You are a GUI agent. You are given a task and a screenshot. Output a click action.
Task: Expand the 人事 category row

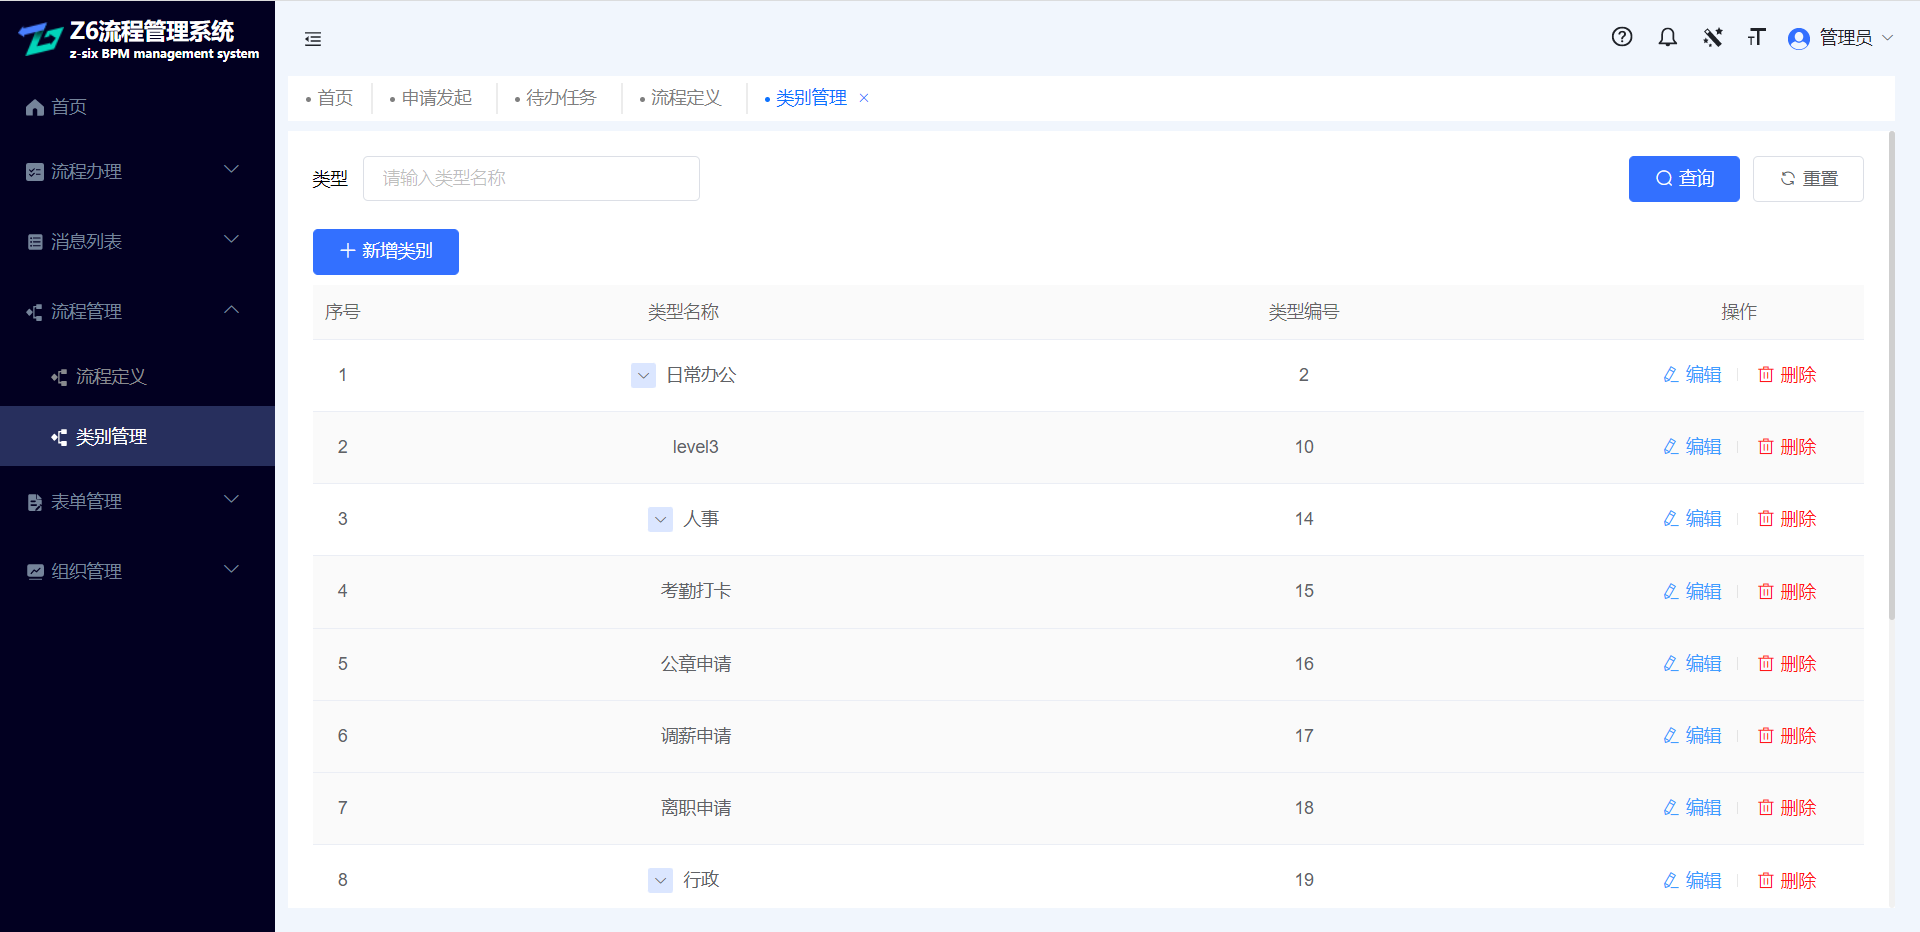click(x=661, y=519)
